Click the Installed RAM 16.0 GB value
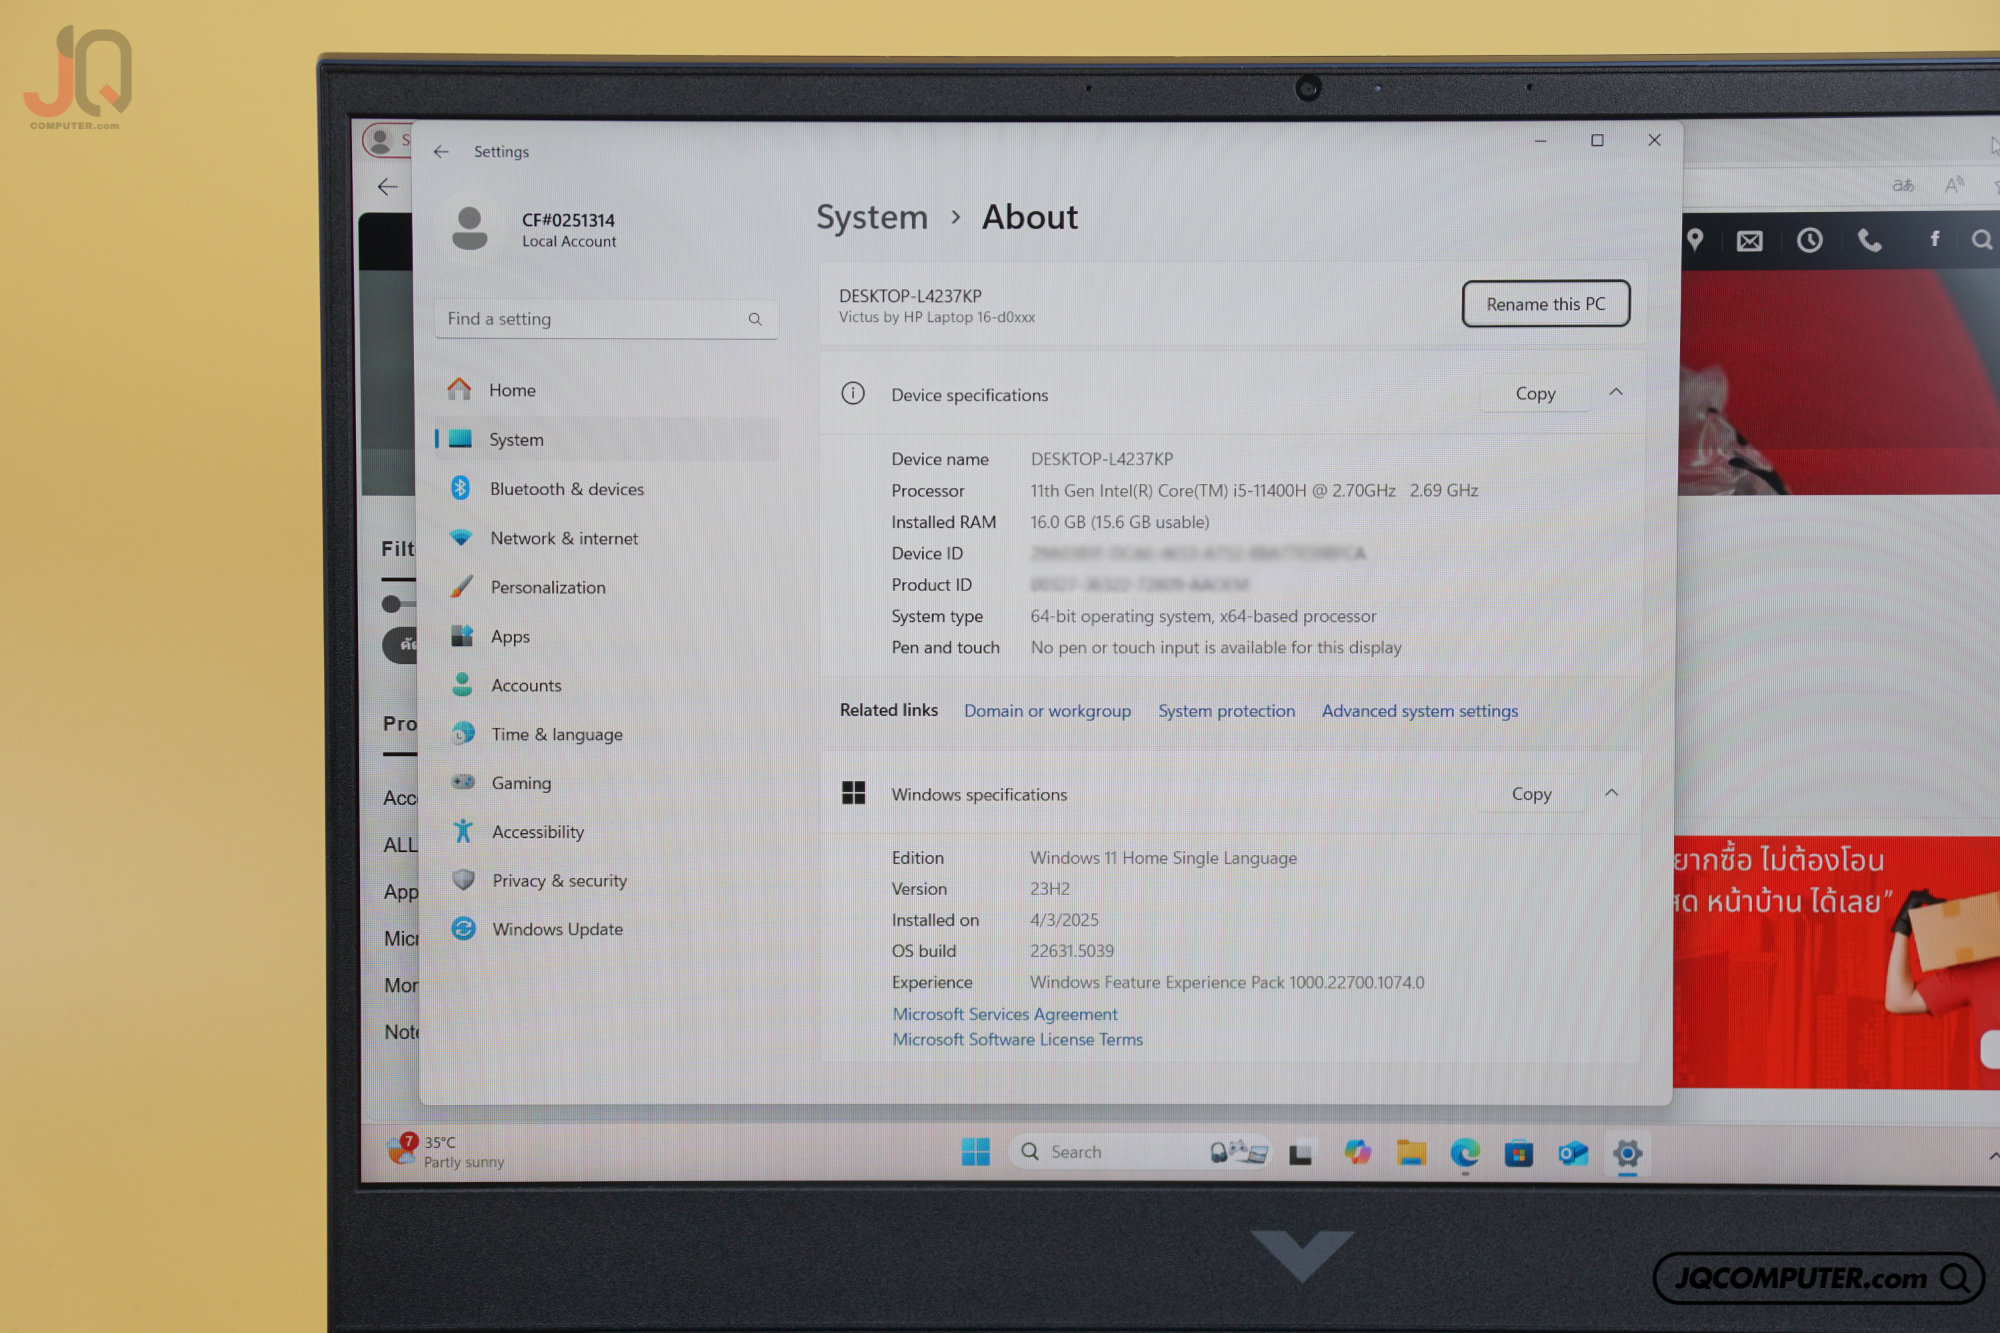 (1120, 522)
